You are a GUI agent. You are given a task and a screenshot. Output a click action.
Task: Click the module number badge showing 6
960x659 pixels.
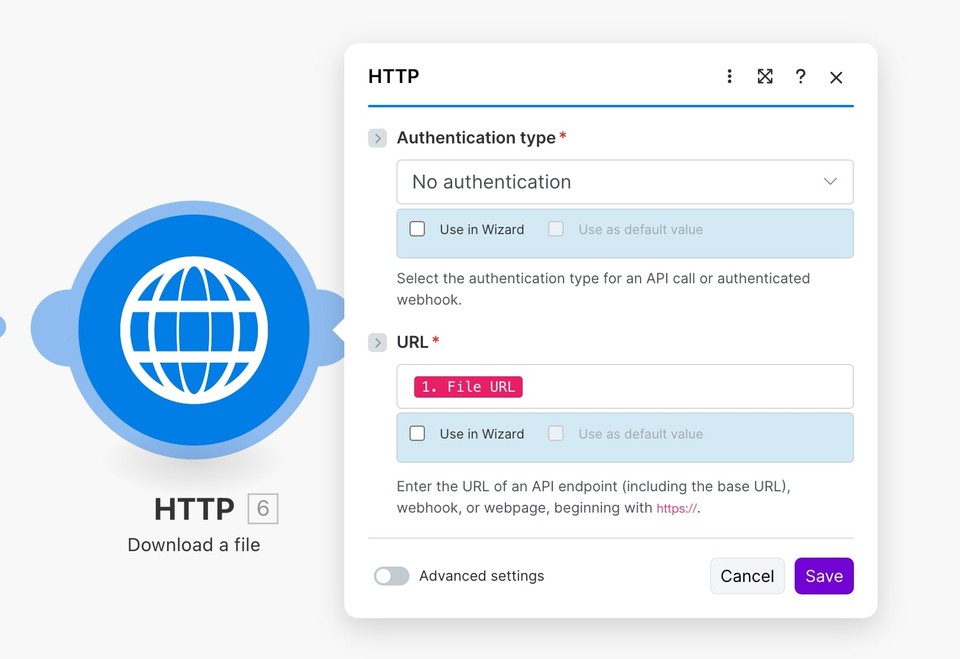point(262,509)
